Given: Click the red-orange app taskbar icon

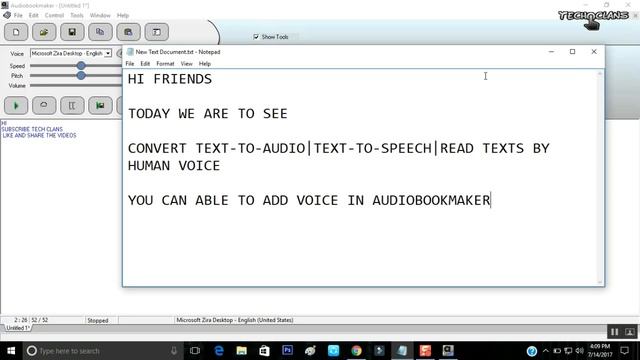Looking at the screenshot, I should 425,351.
